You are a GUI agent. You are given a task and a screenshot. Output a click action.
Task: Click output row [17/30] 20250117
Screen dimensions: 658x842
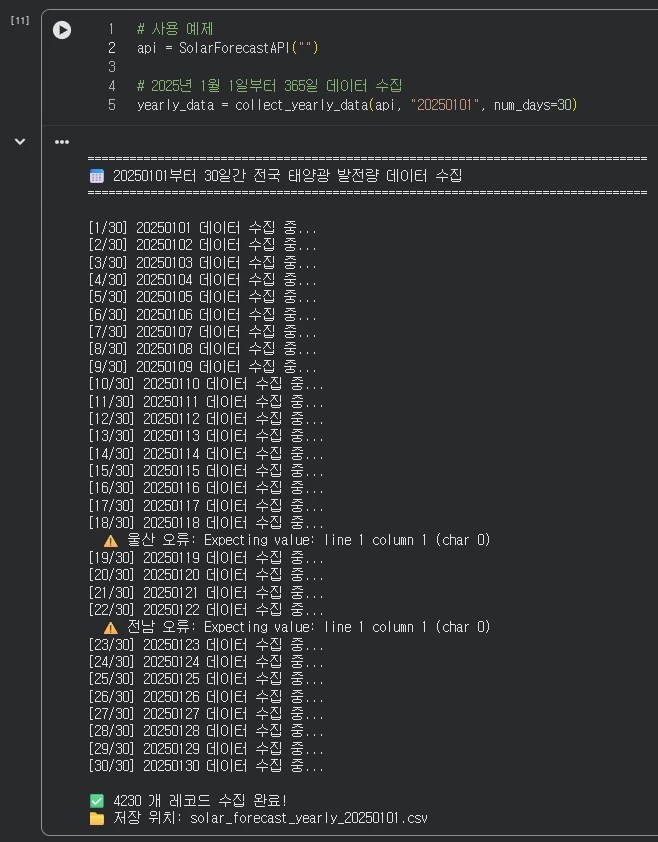(x=206, y=506)
